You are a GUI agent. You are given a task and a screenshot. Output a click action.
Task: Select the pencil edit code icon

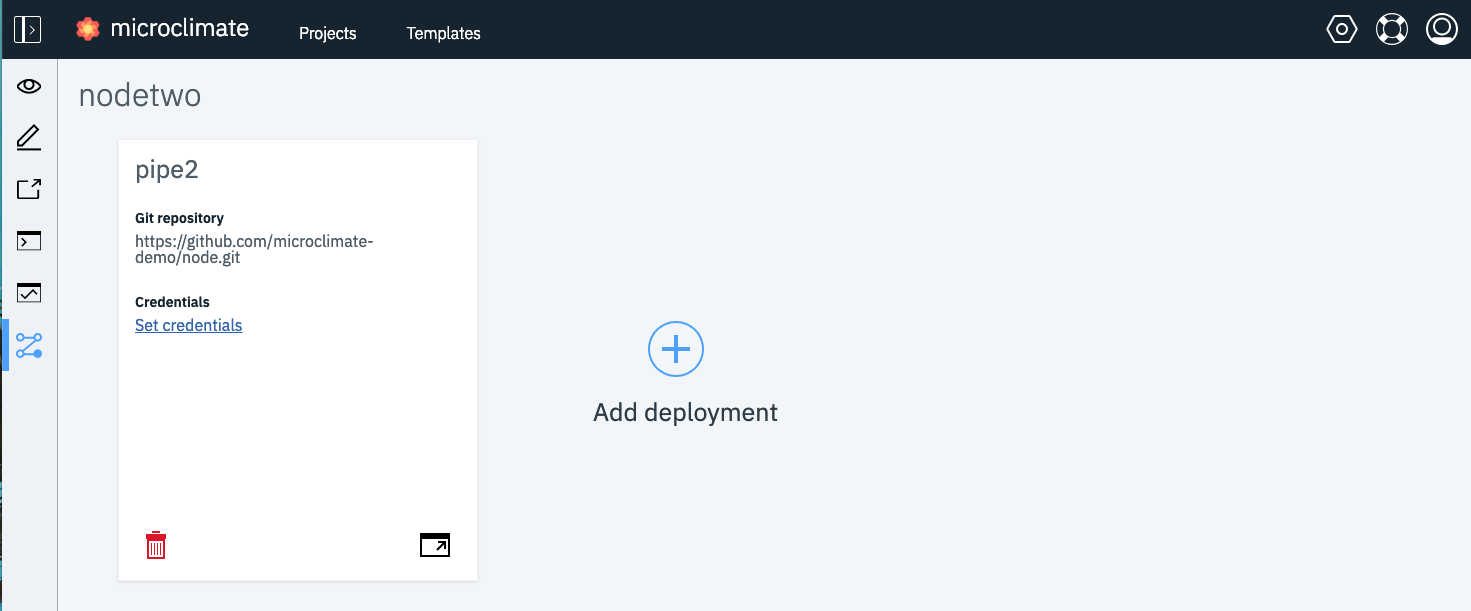(x=29, y=138)
